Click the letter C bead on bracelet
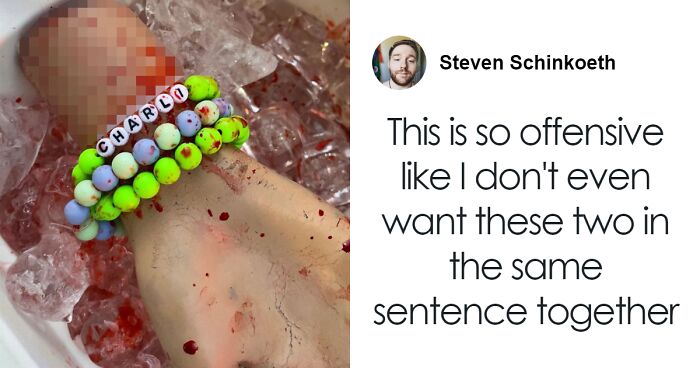Screen dimensions: 700x368 pos(105,147)
